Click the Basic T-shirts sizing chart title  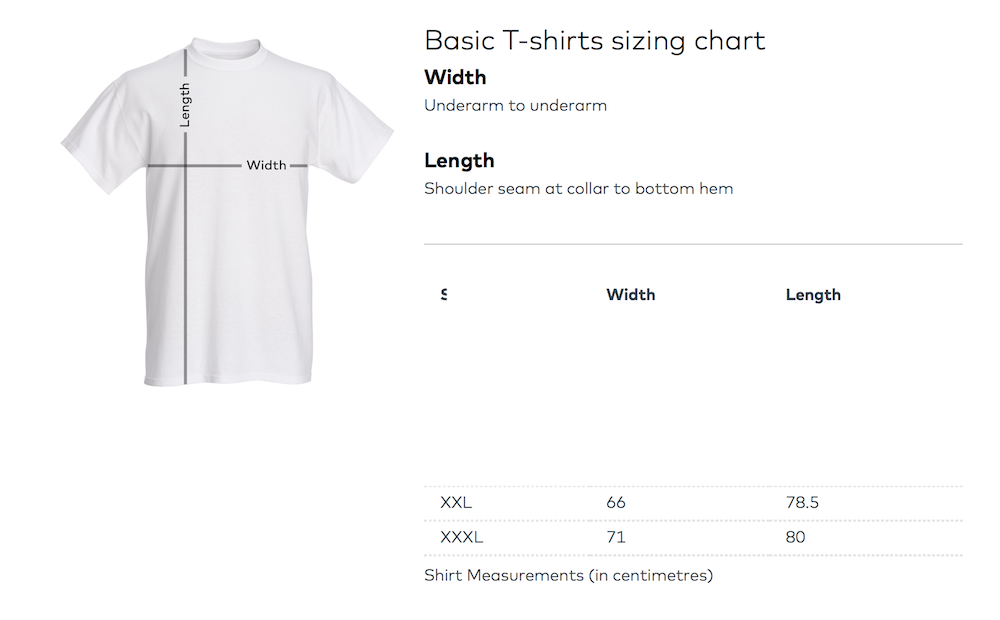click(594, 40)
